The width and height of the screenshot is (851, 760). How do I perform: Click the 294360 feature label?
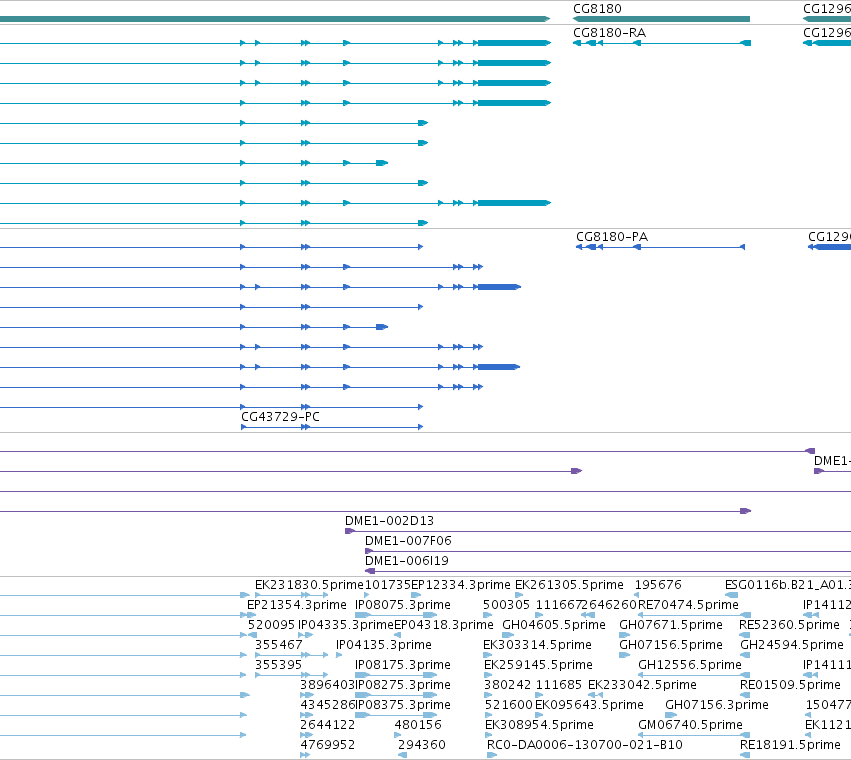pyautogui.click(x=422, y=745)
